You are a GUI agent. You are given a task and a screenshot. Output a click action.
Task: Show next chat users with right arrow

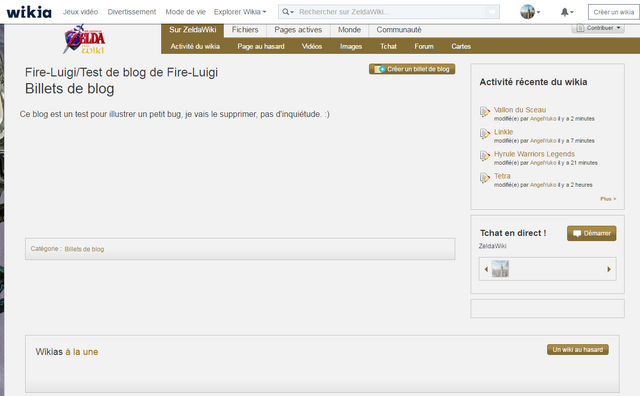click(609, 269)
